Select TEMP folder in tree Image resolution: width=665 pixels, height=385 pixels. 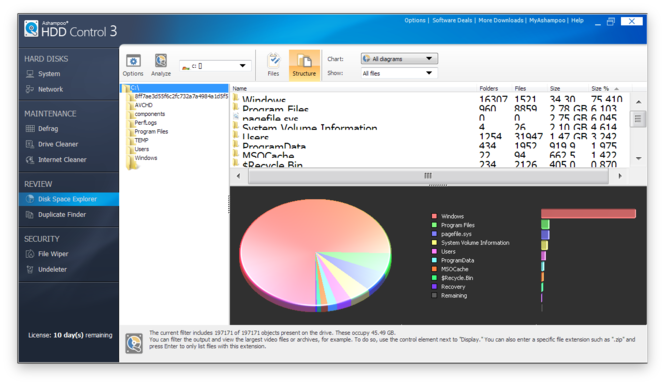click(x=141, y=140)
